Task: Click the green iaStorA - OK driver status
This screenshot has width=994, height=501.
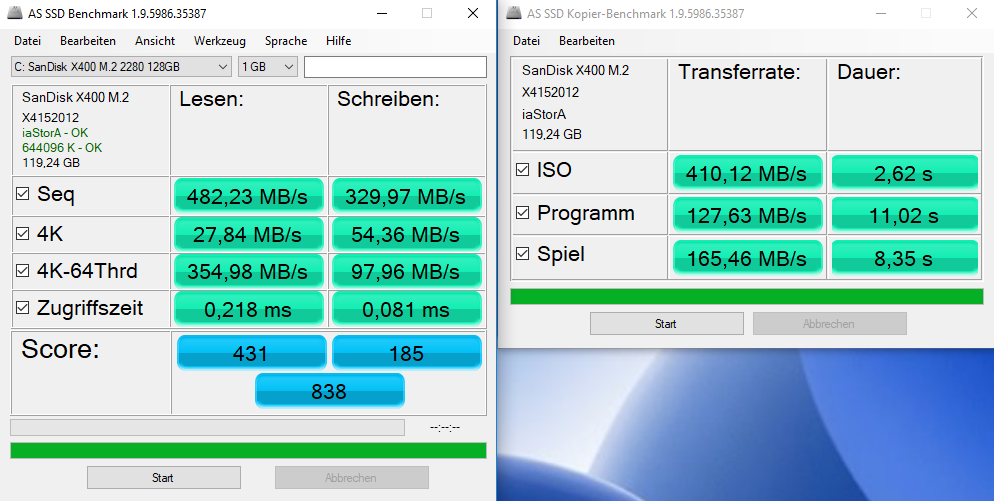Action: point(55,133)
